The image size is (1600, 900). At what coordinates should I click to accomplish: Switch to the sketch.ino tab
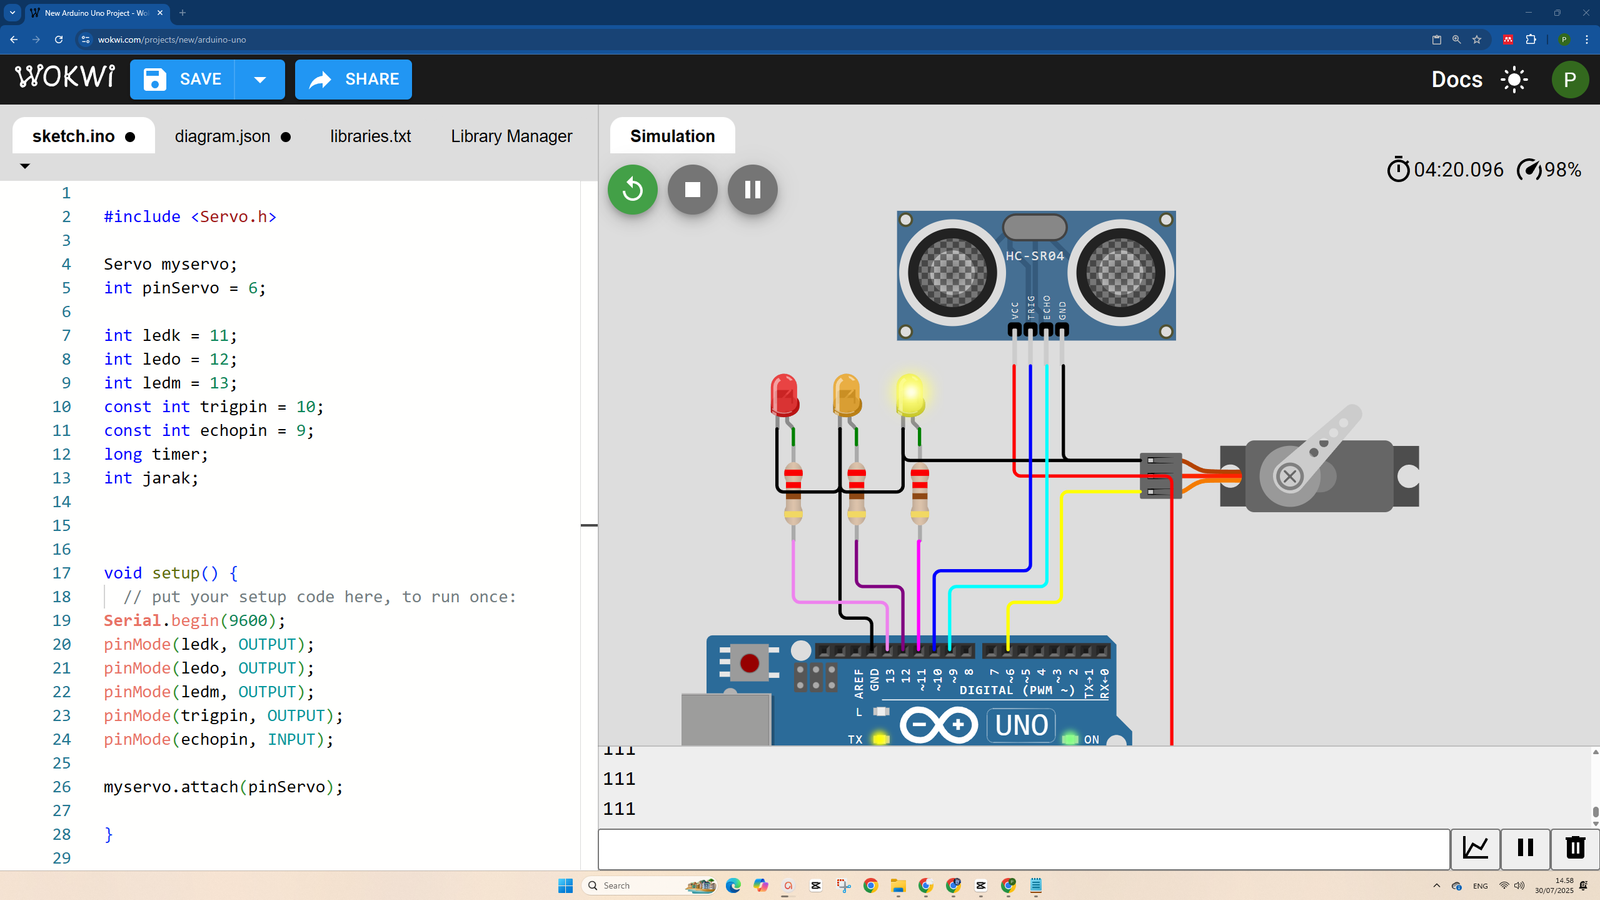[83, 136]
